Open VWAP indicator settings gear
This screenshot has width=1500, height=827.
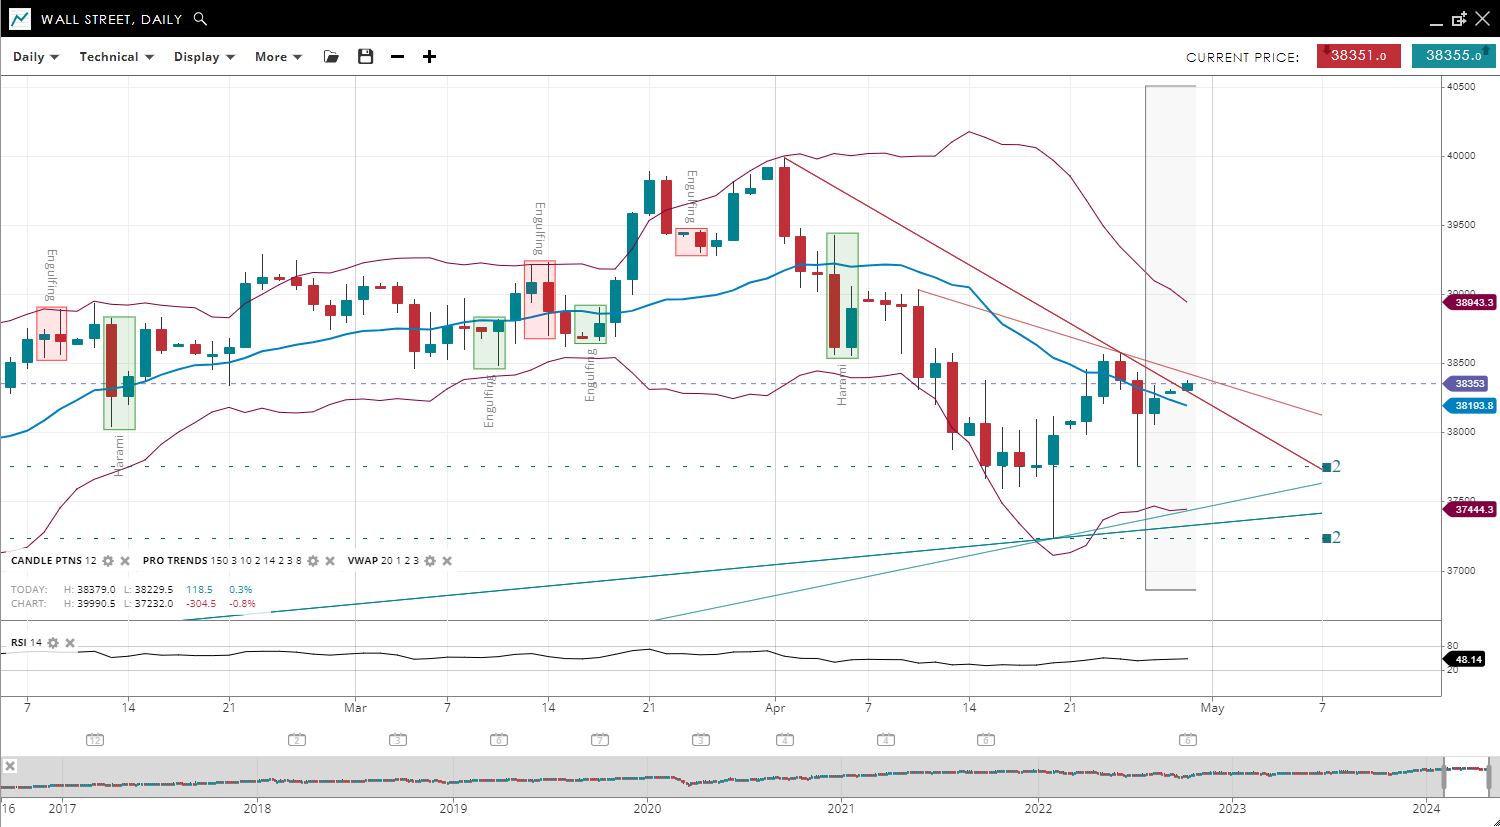coord(430,561)
